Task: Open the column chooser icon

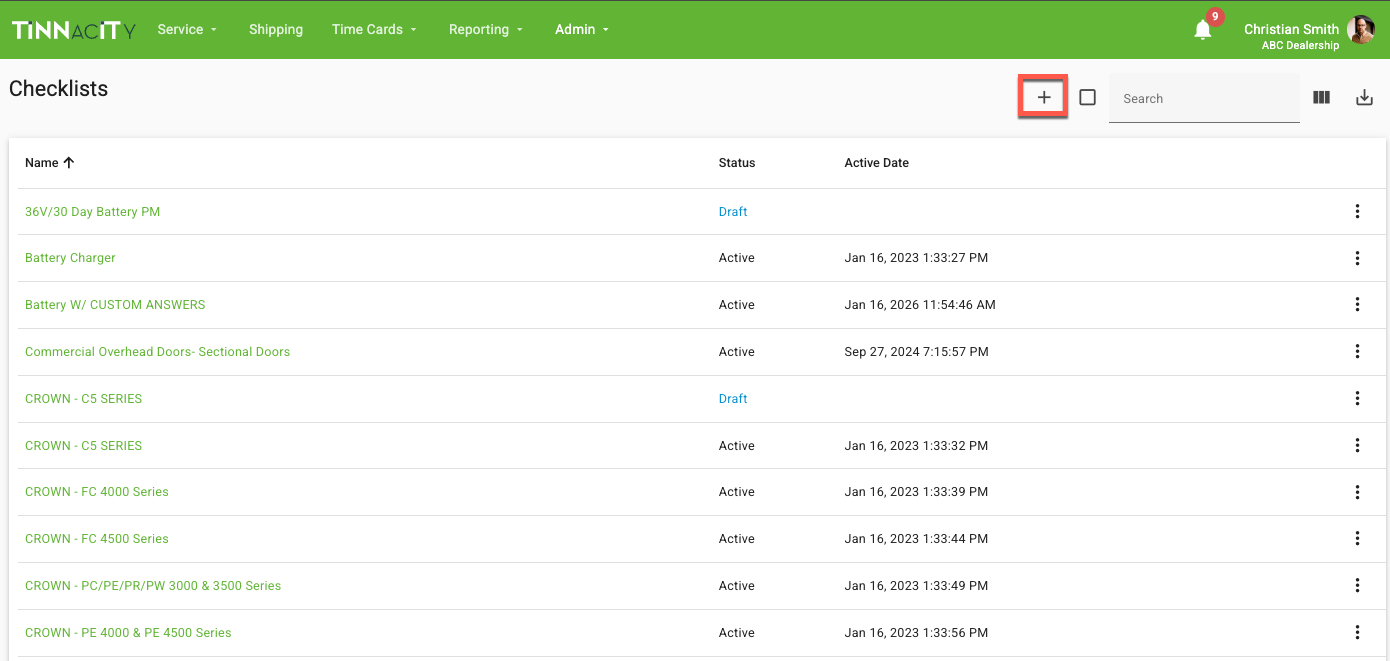Action: point(1321,97)
